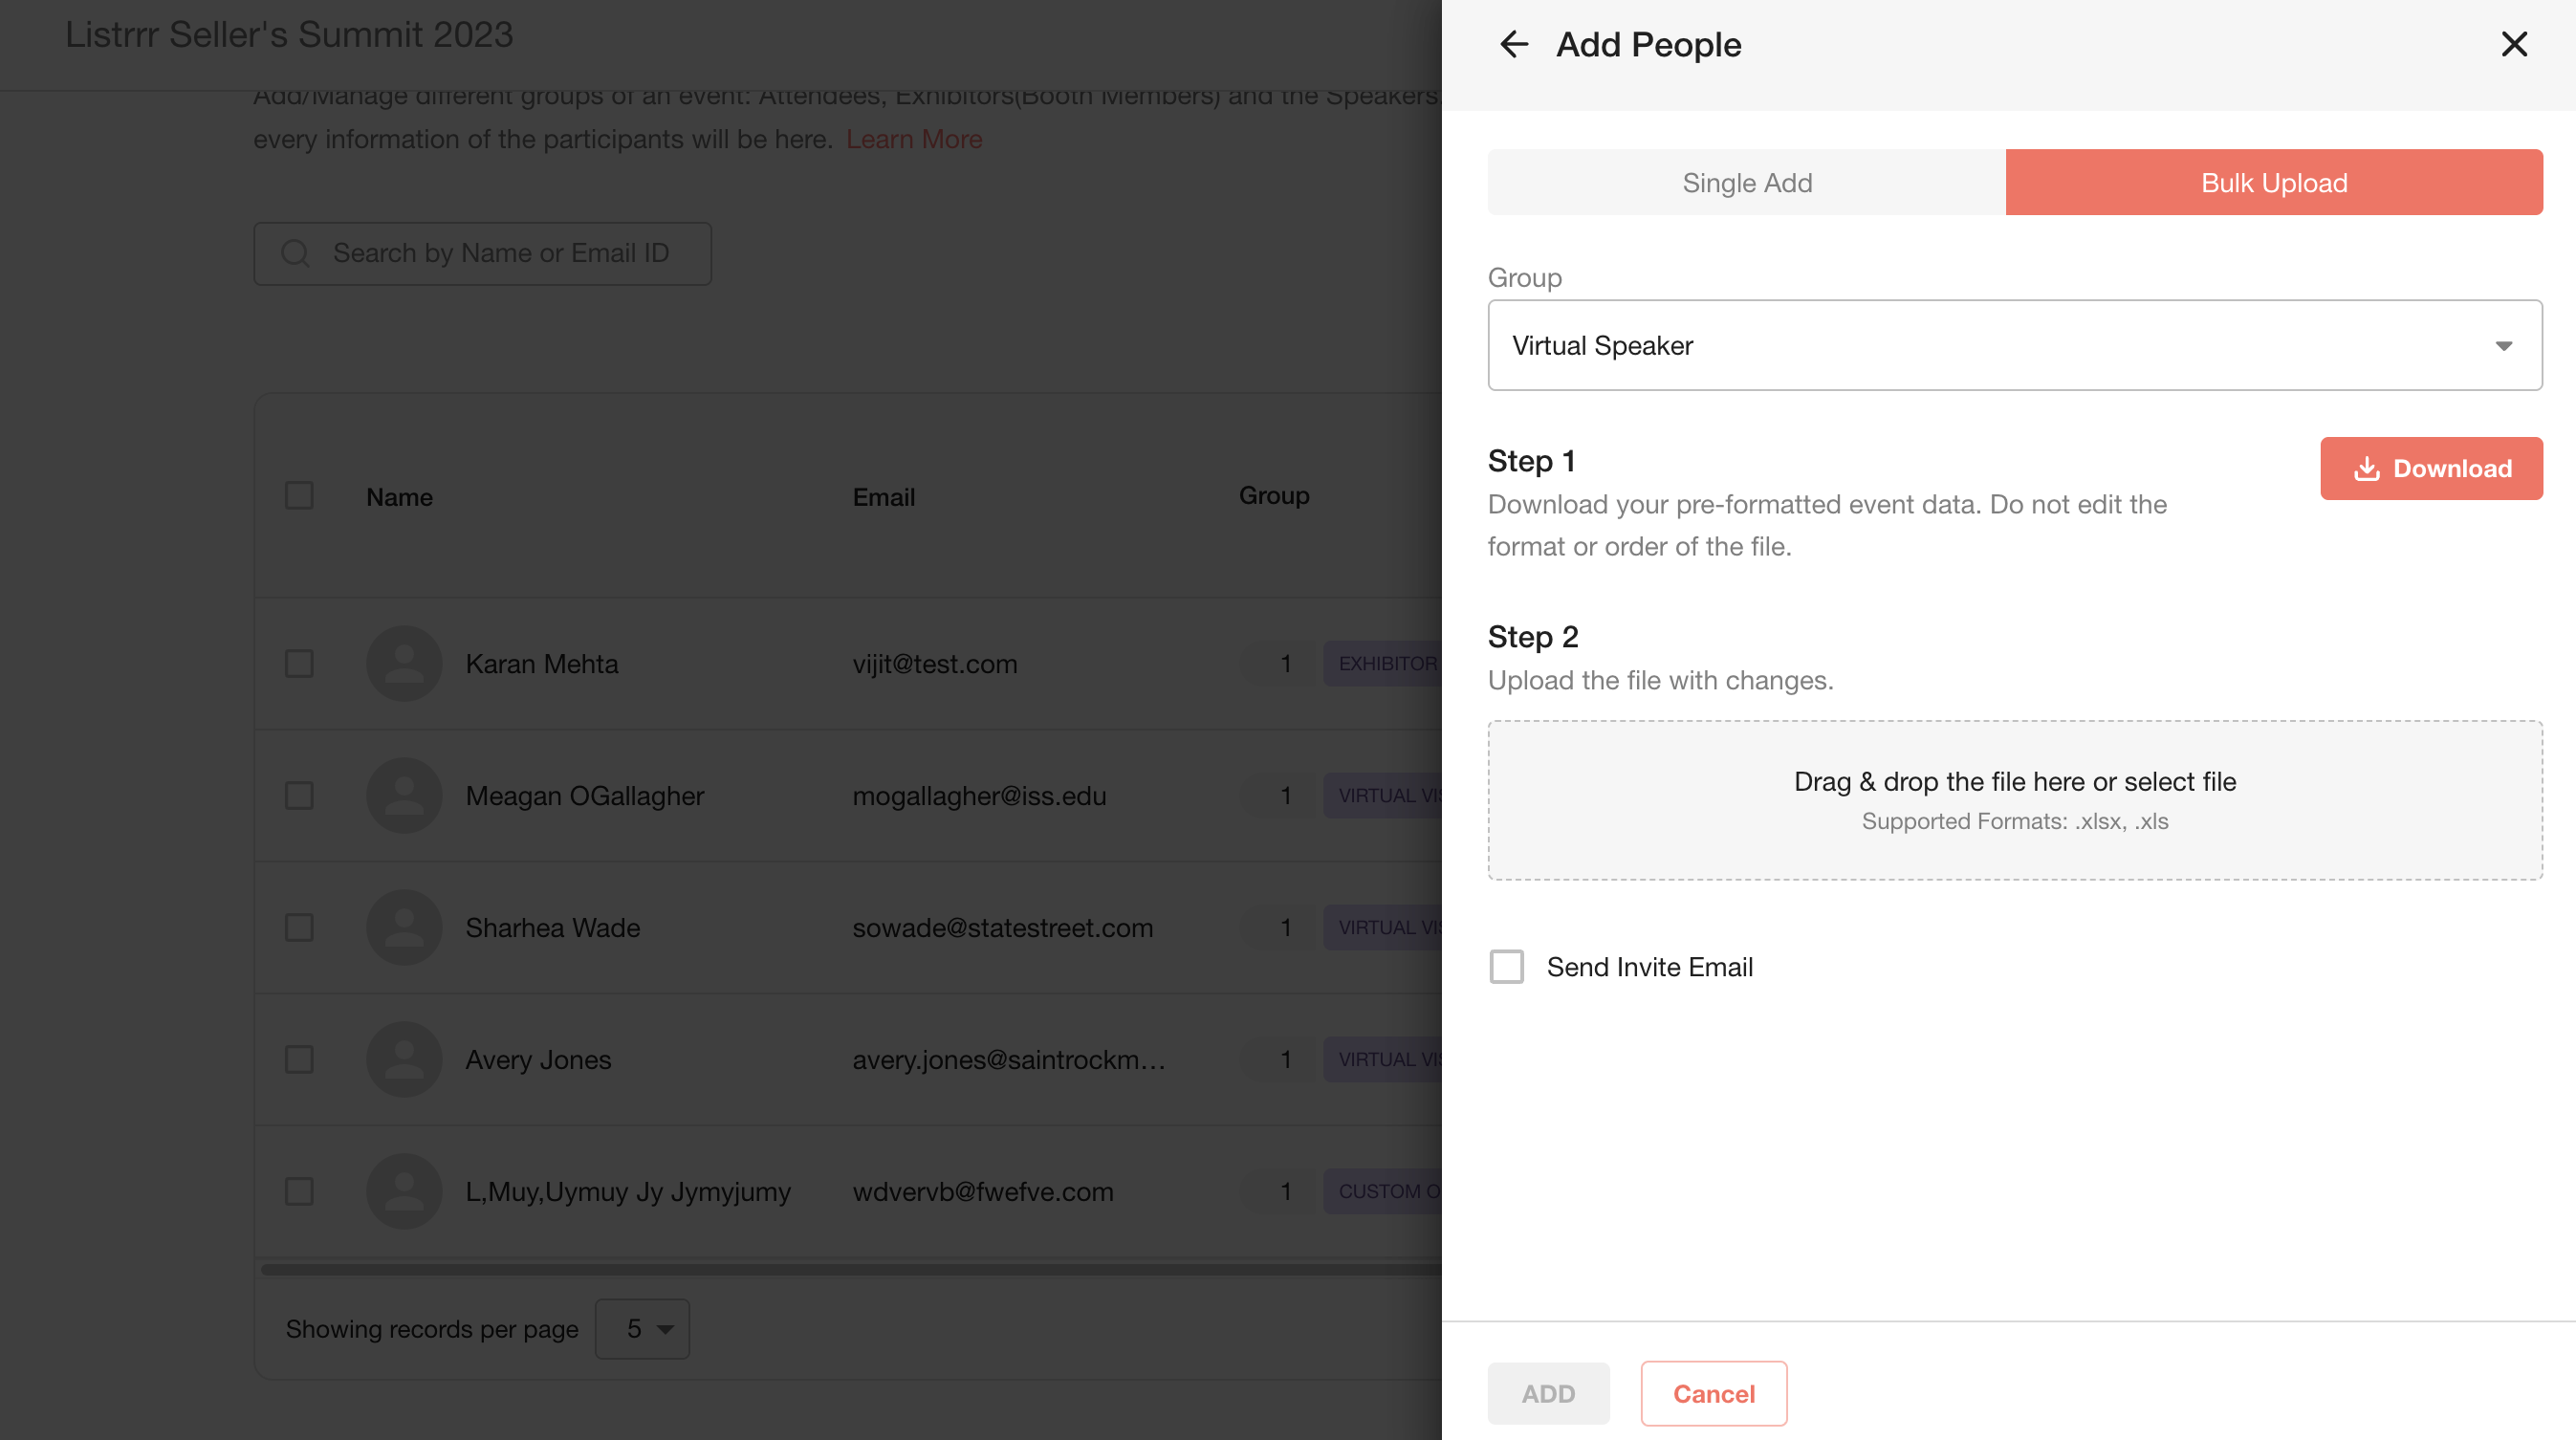
Task: Click L,Muy,Uymuy Jy Jymyjumy's avatar icon
Action: tap(404, 1191)
